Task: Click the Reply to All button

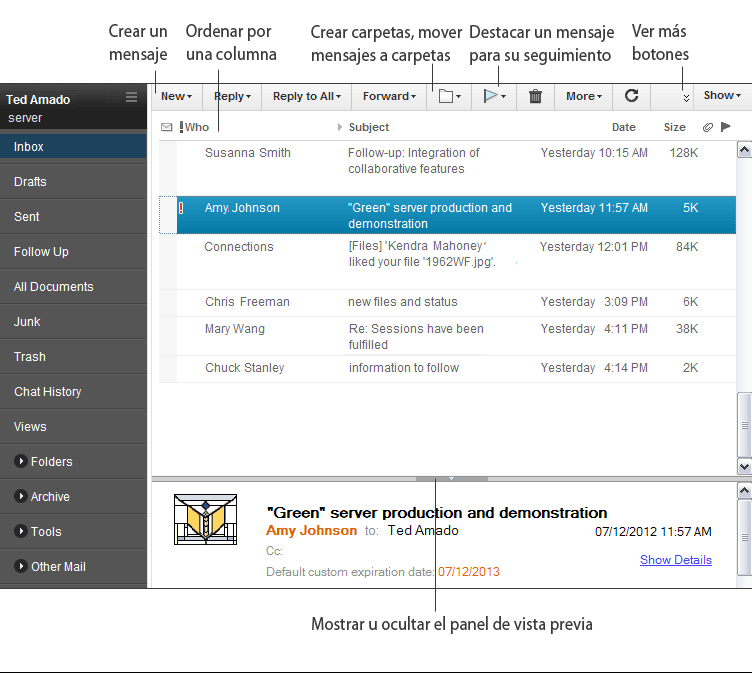Action: click(x=307, y=96)
